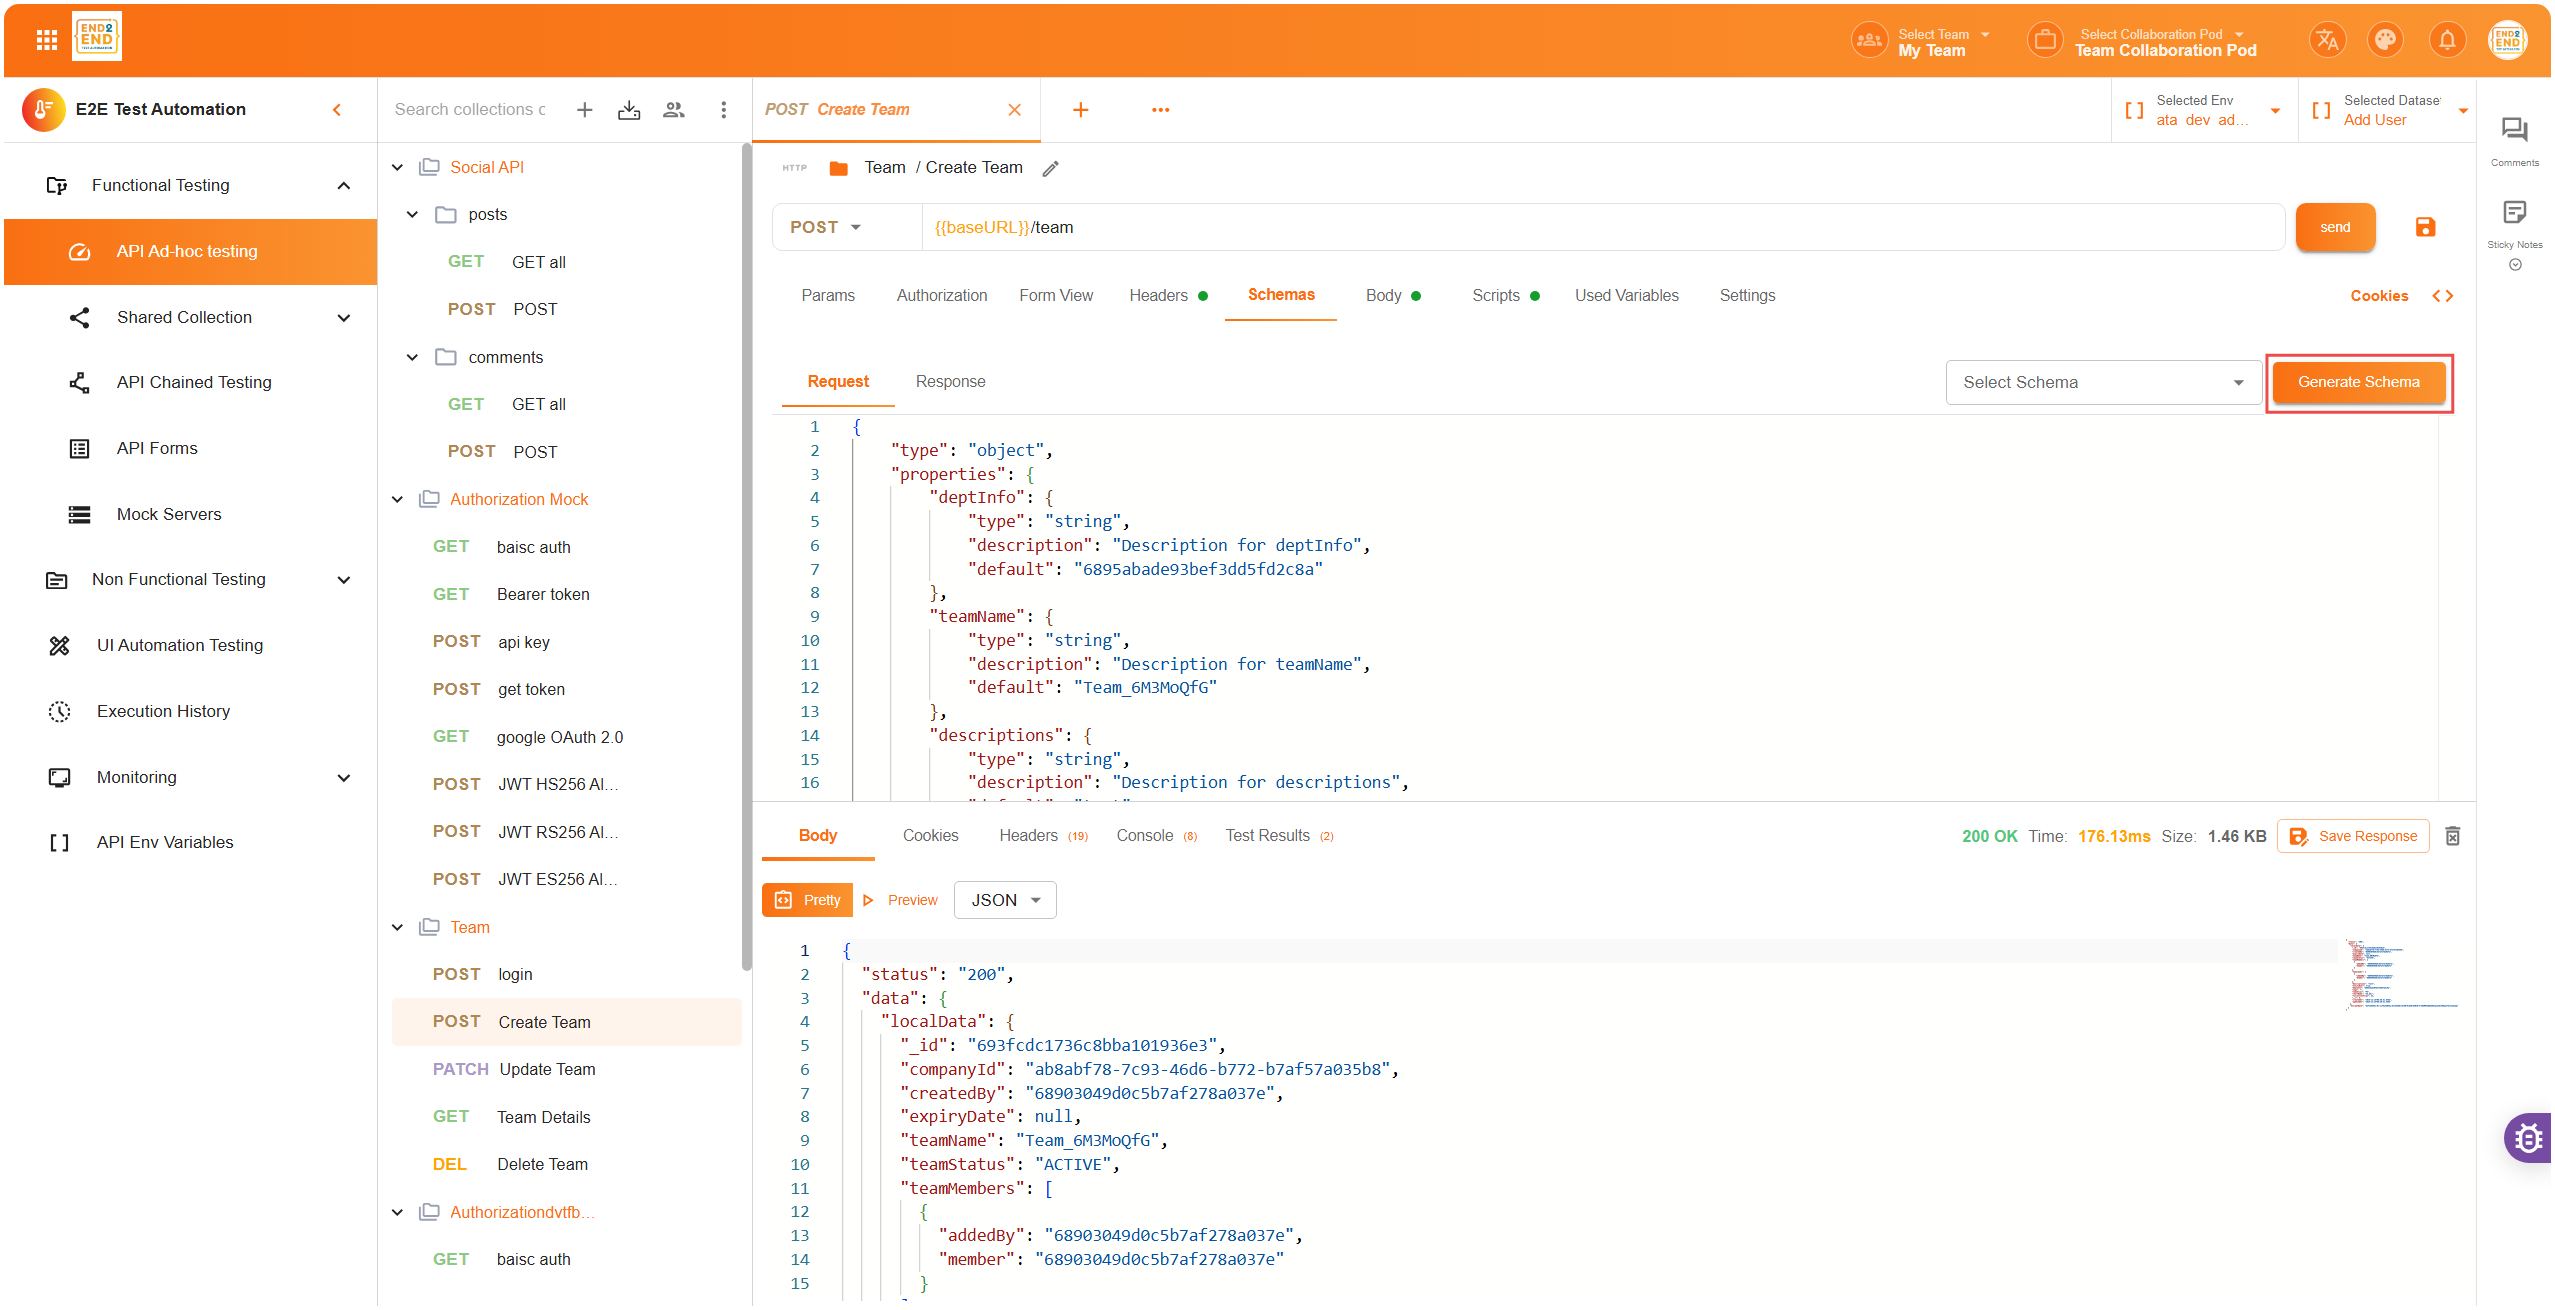
Task: Click the Generate Schema button
Action: [x=2358, y=382]
